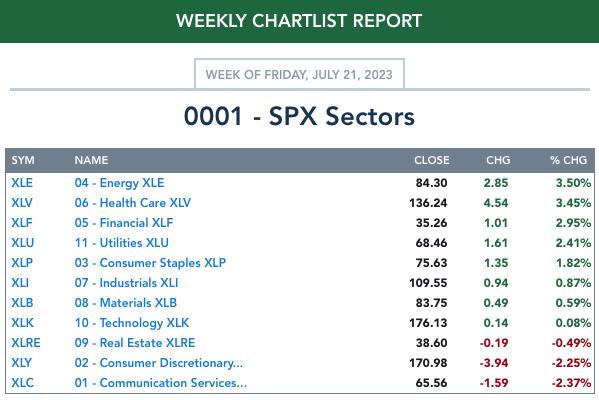Open the XLB symbol link
This screenshot has height=400, width=599.
pyautogui.click(x=22, y=303)
